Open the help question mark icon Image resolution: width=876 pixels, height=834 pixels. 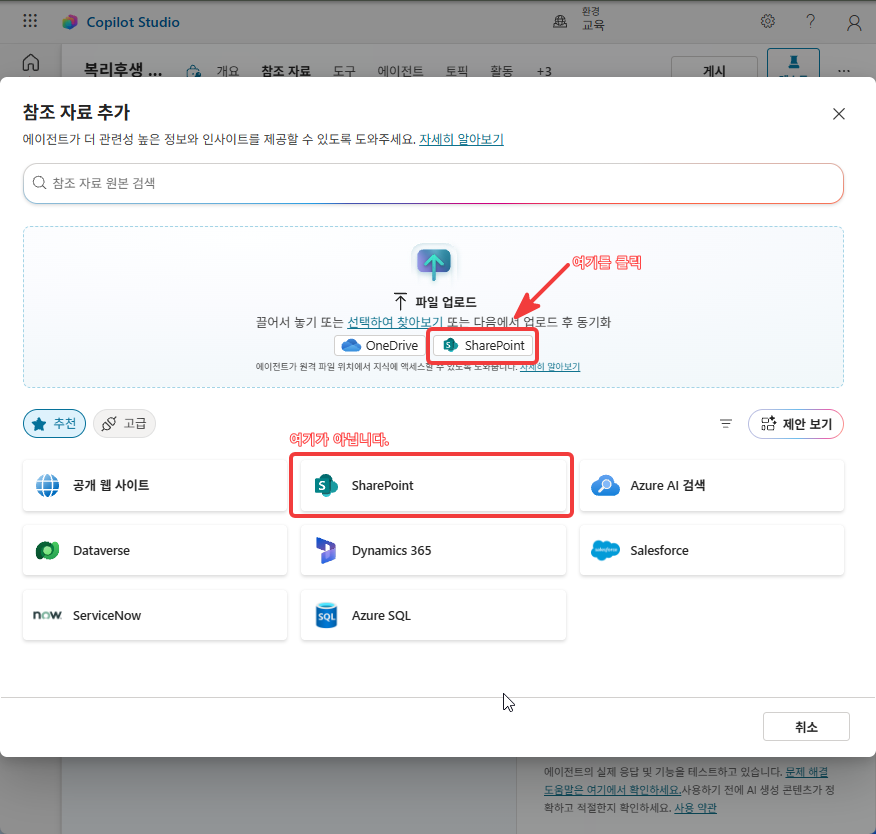click(x=811, y=21)
